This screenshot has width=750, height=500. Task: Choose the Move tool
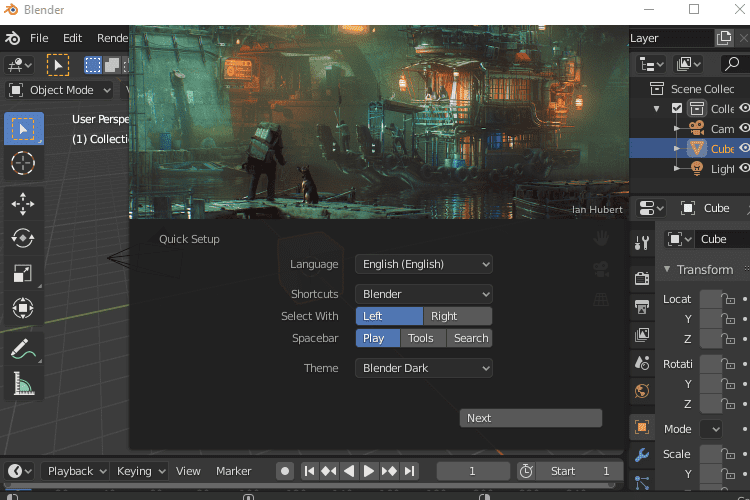click(23, 204)
